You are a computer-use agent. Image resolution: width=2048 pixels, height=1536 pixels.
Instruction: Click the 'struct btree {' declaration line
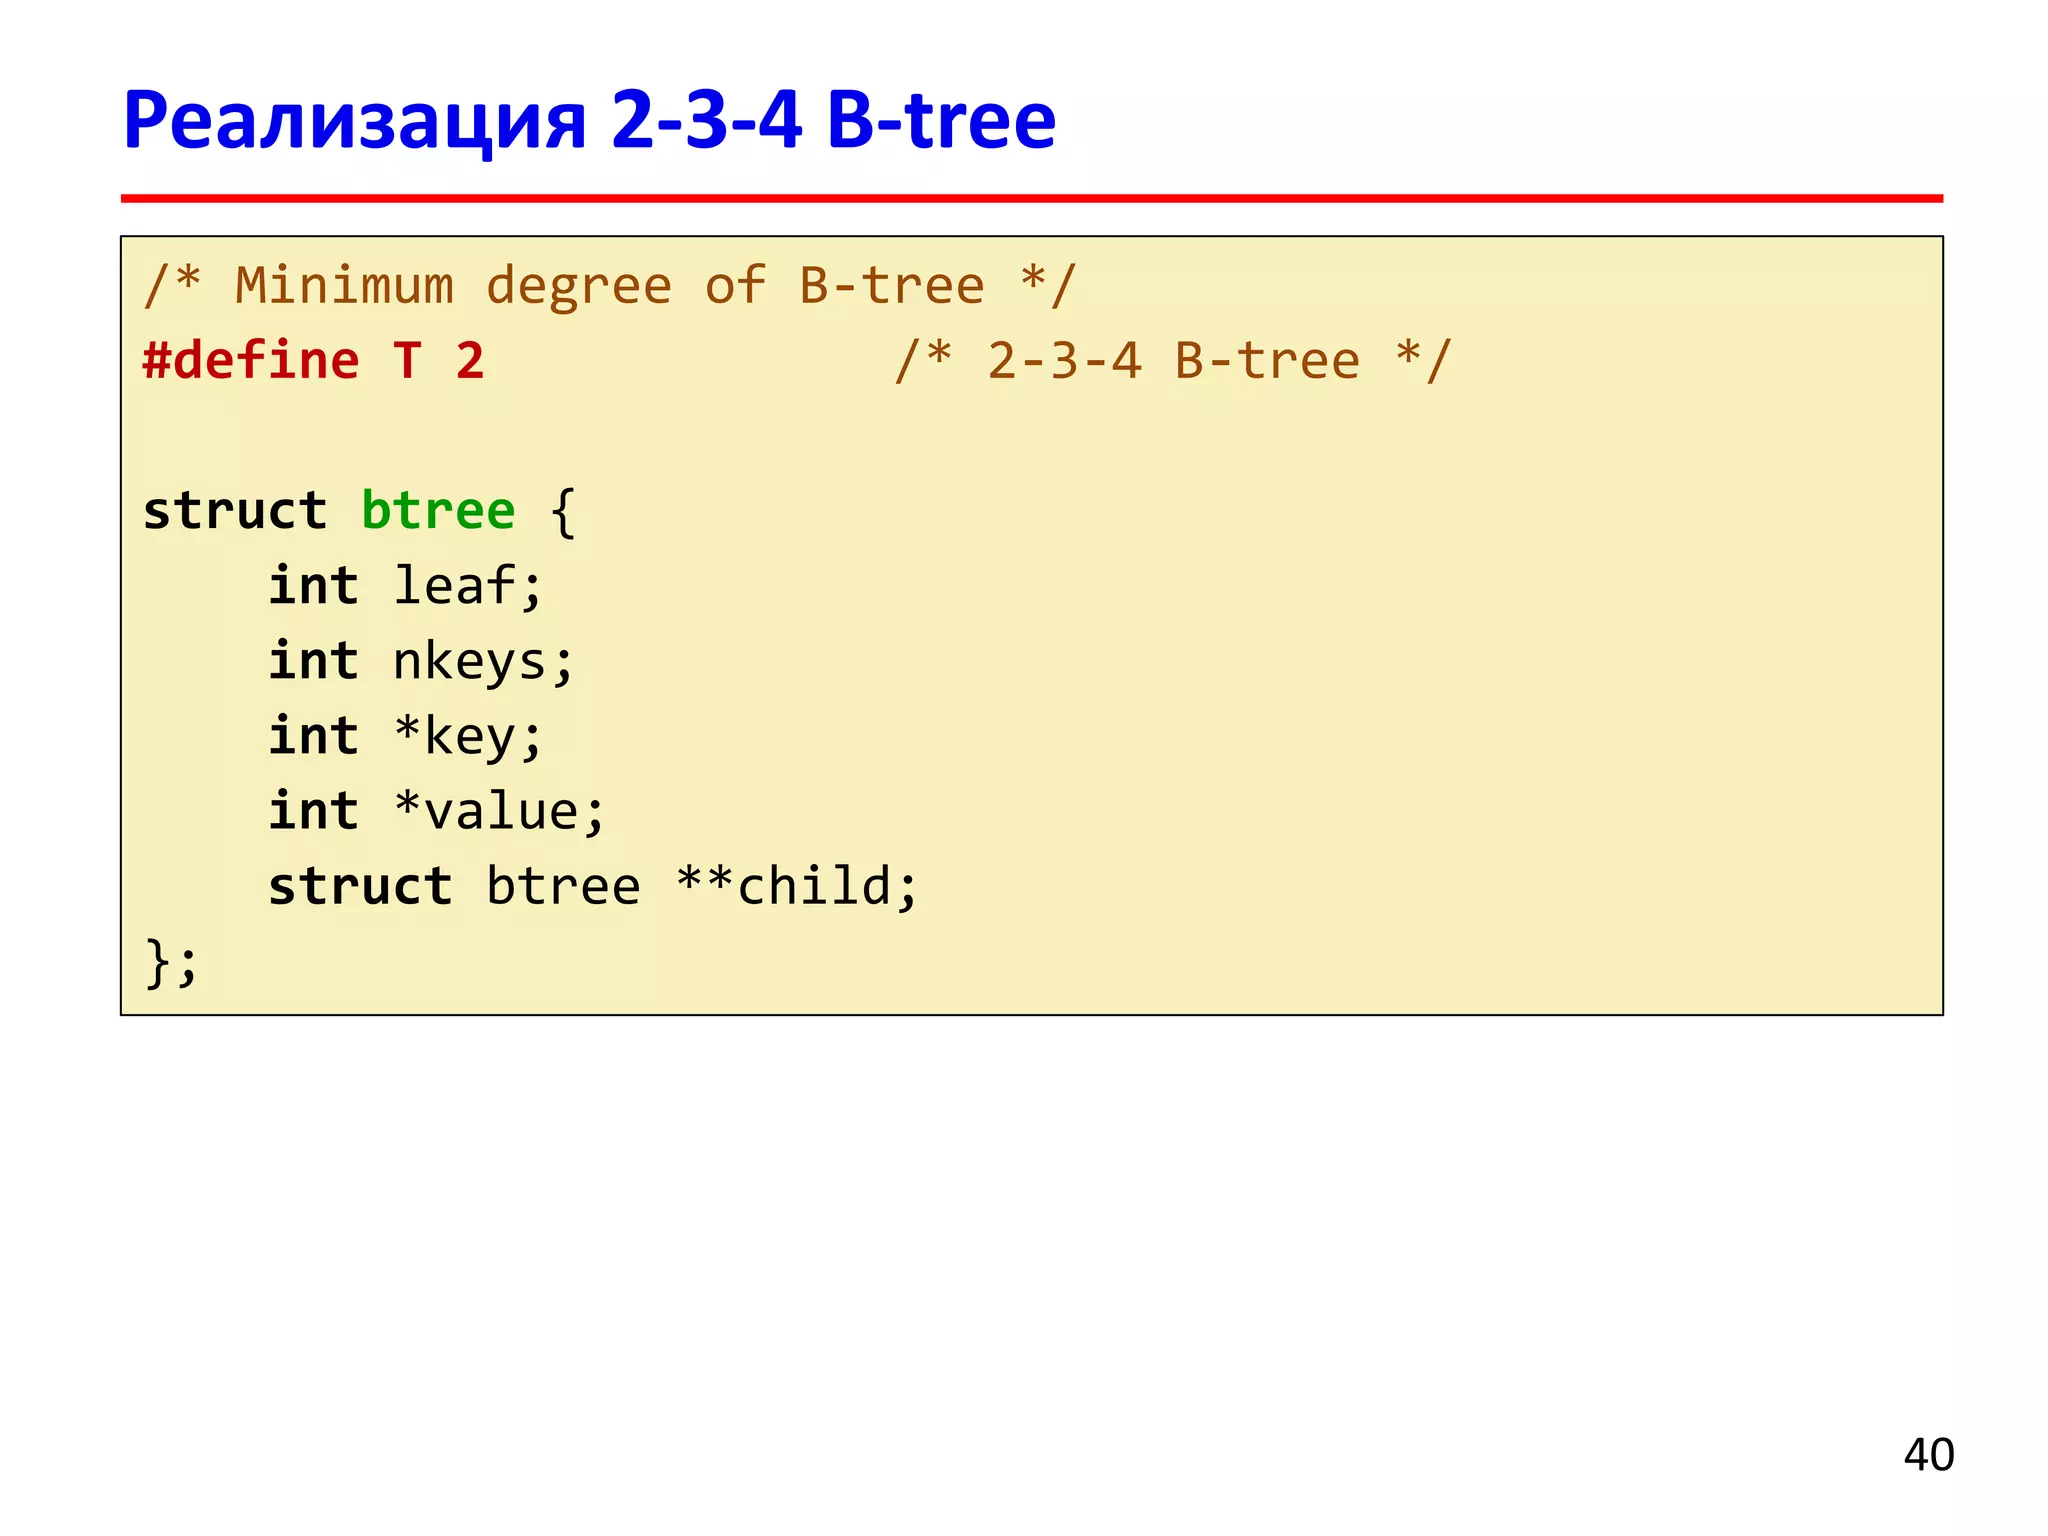click(x=360, y=511)
